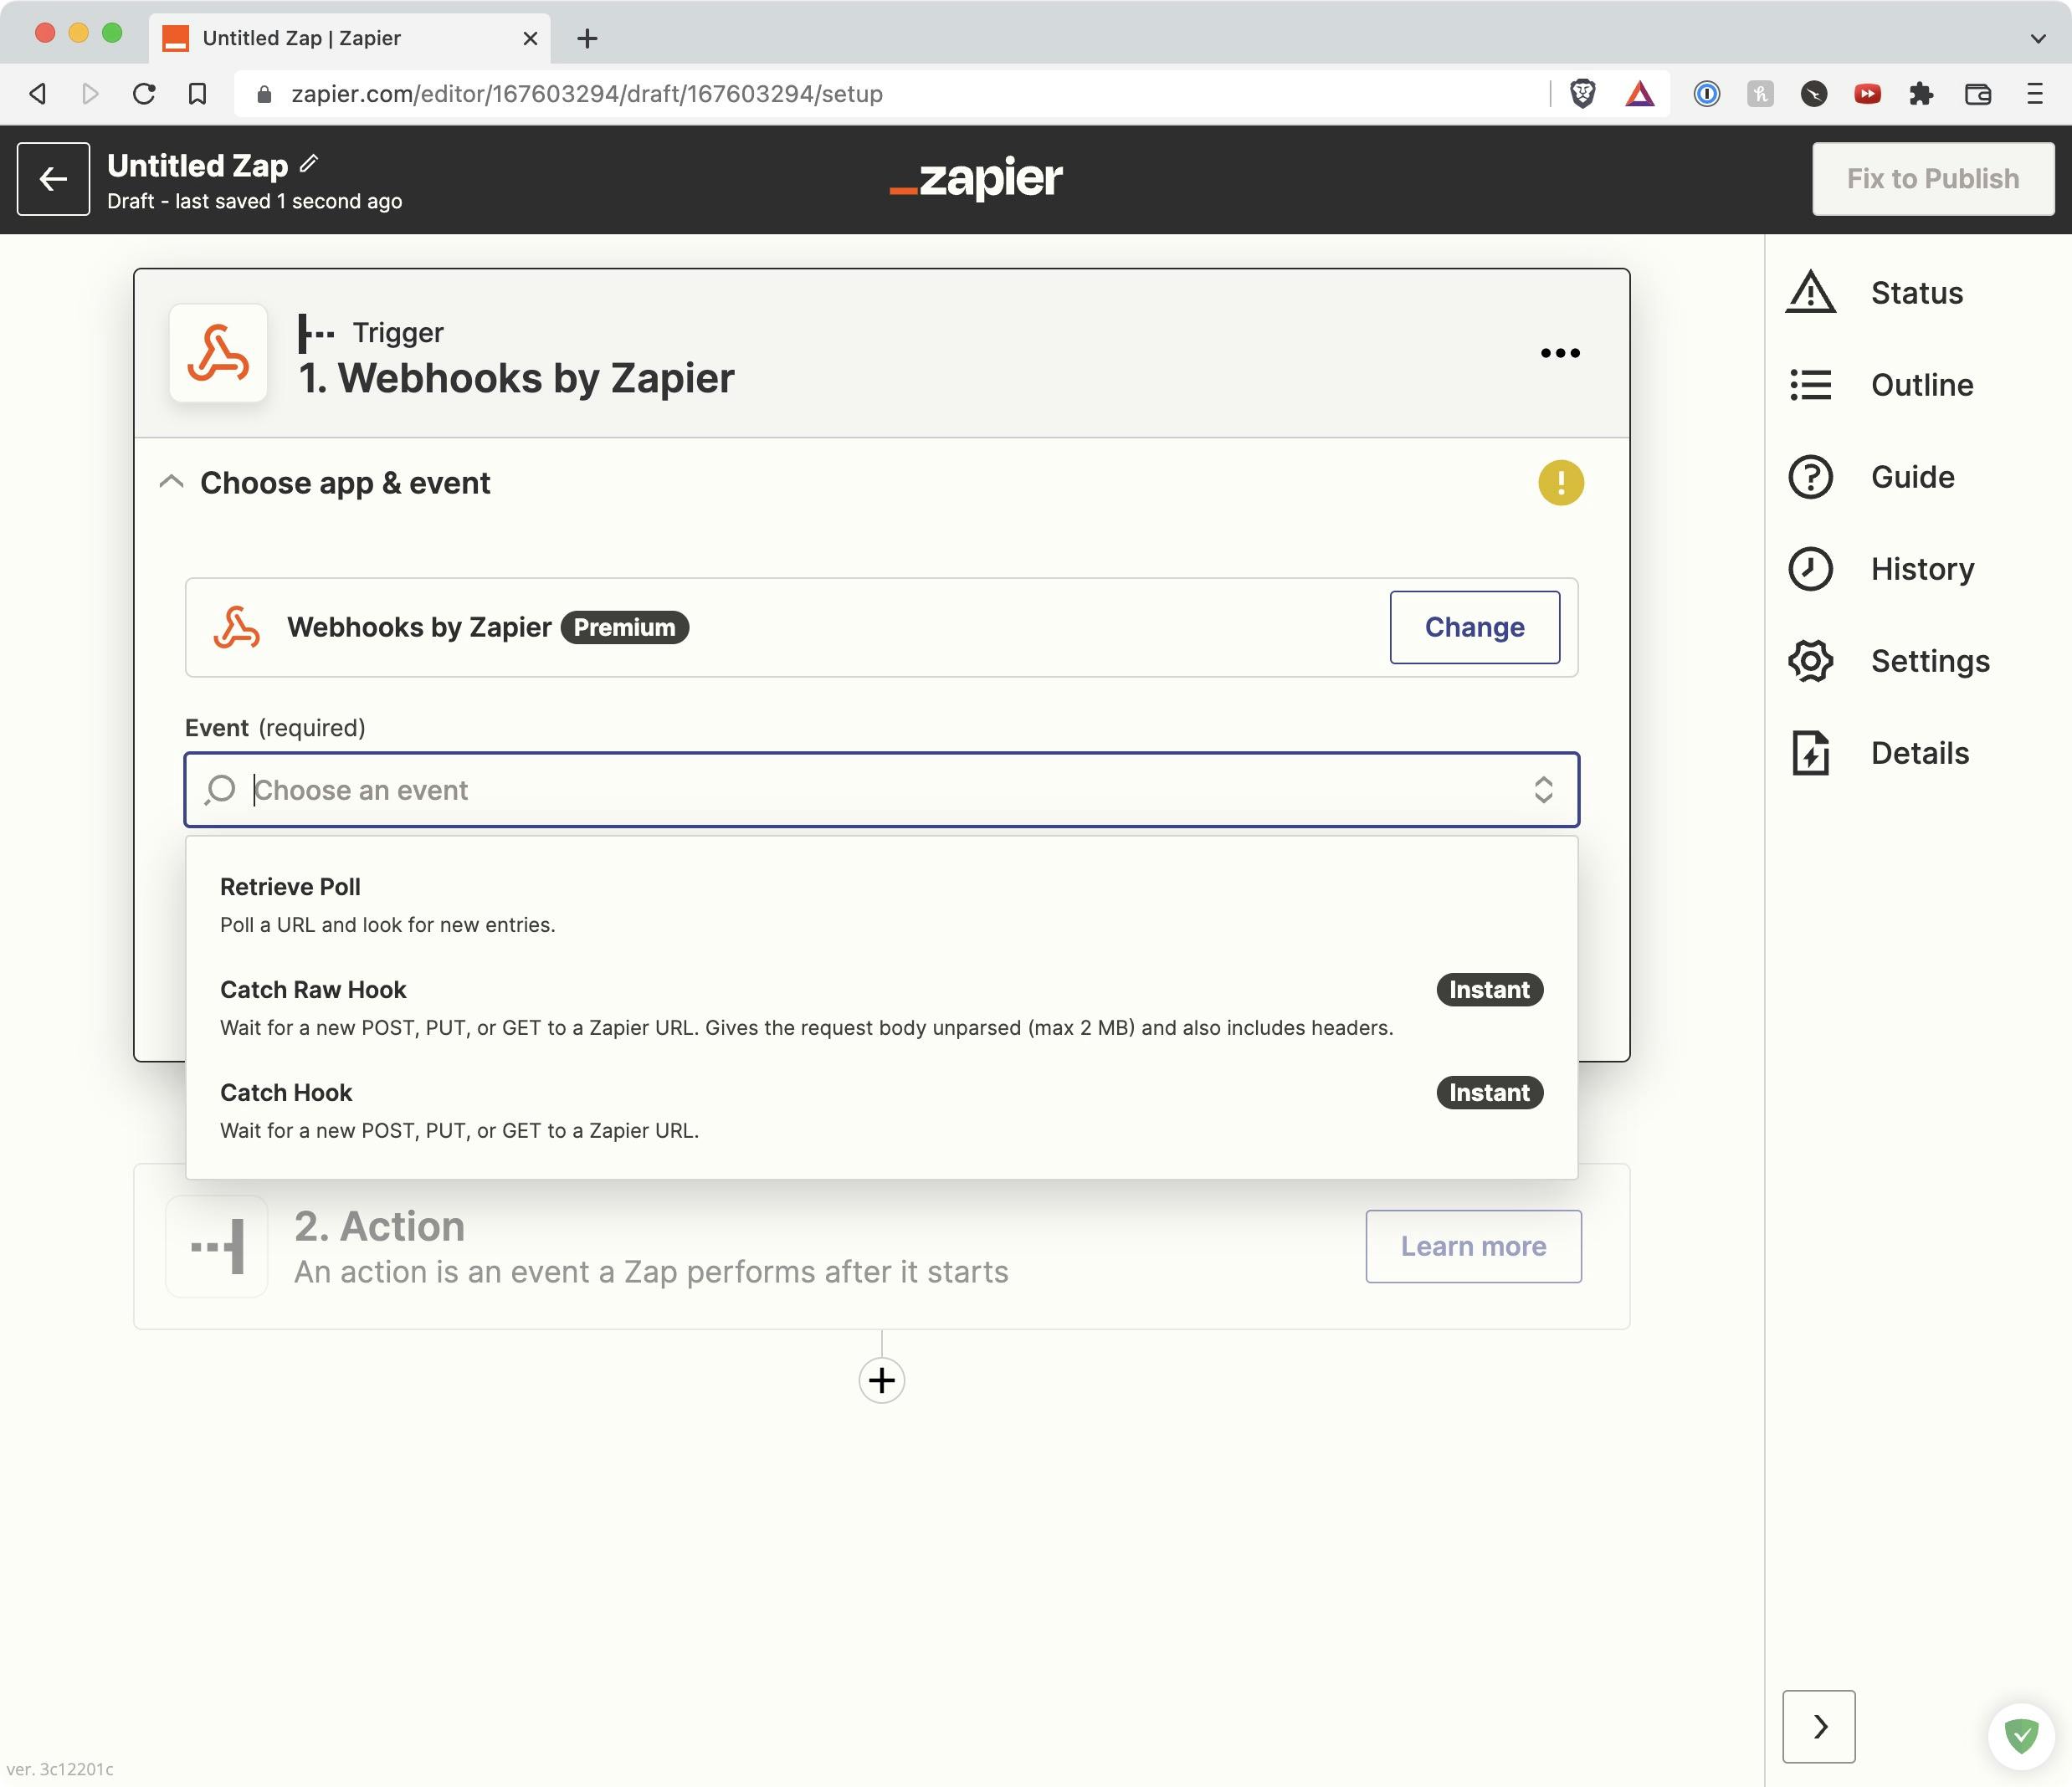Open the History clock icon
This screenshot has width=2072, height=1787.
click(1810, 569)
